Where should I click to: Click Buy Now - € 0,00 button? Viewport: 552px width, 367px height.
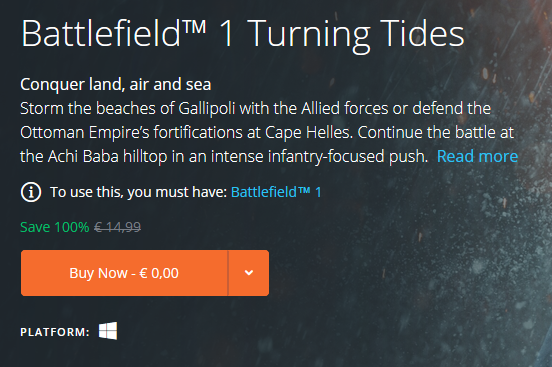(x=124, y=273)
